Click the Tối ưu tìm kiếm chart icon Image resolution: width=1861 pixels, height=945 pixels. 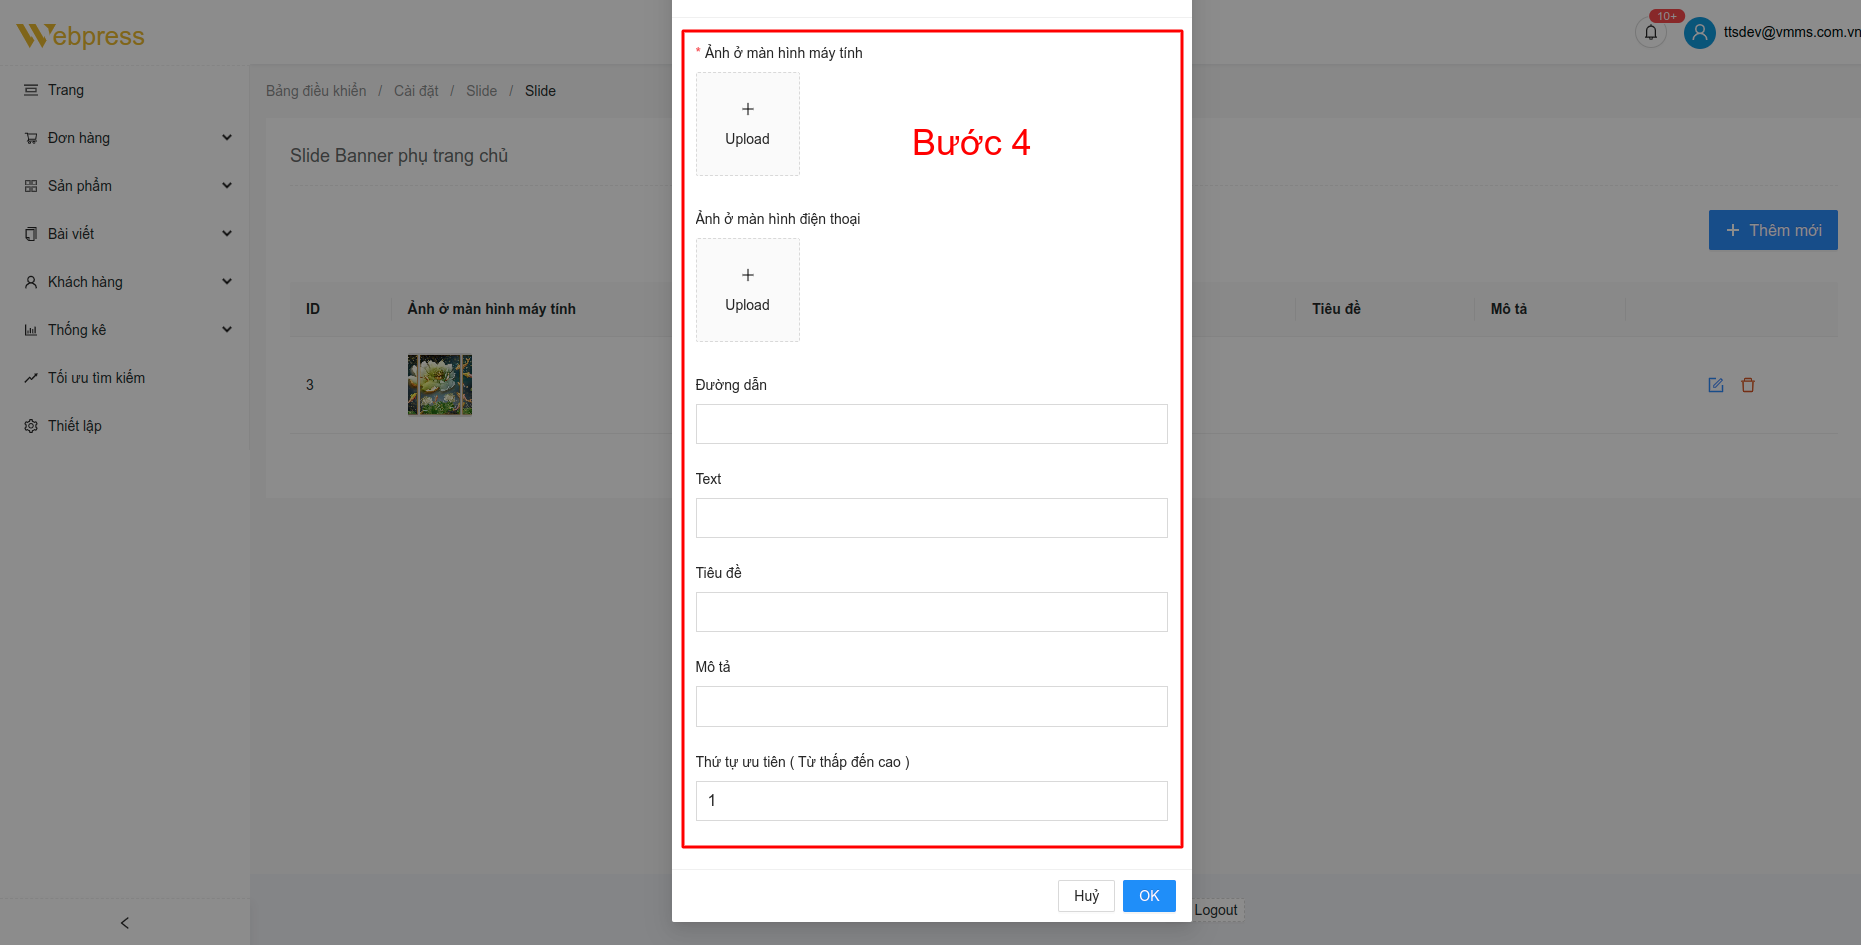pyautogui.click(x=31, y=378)
